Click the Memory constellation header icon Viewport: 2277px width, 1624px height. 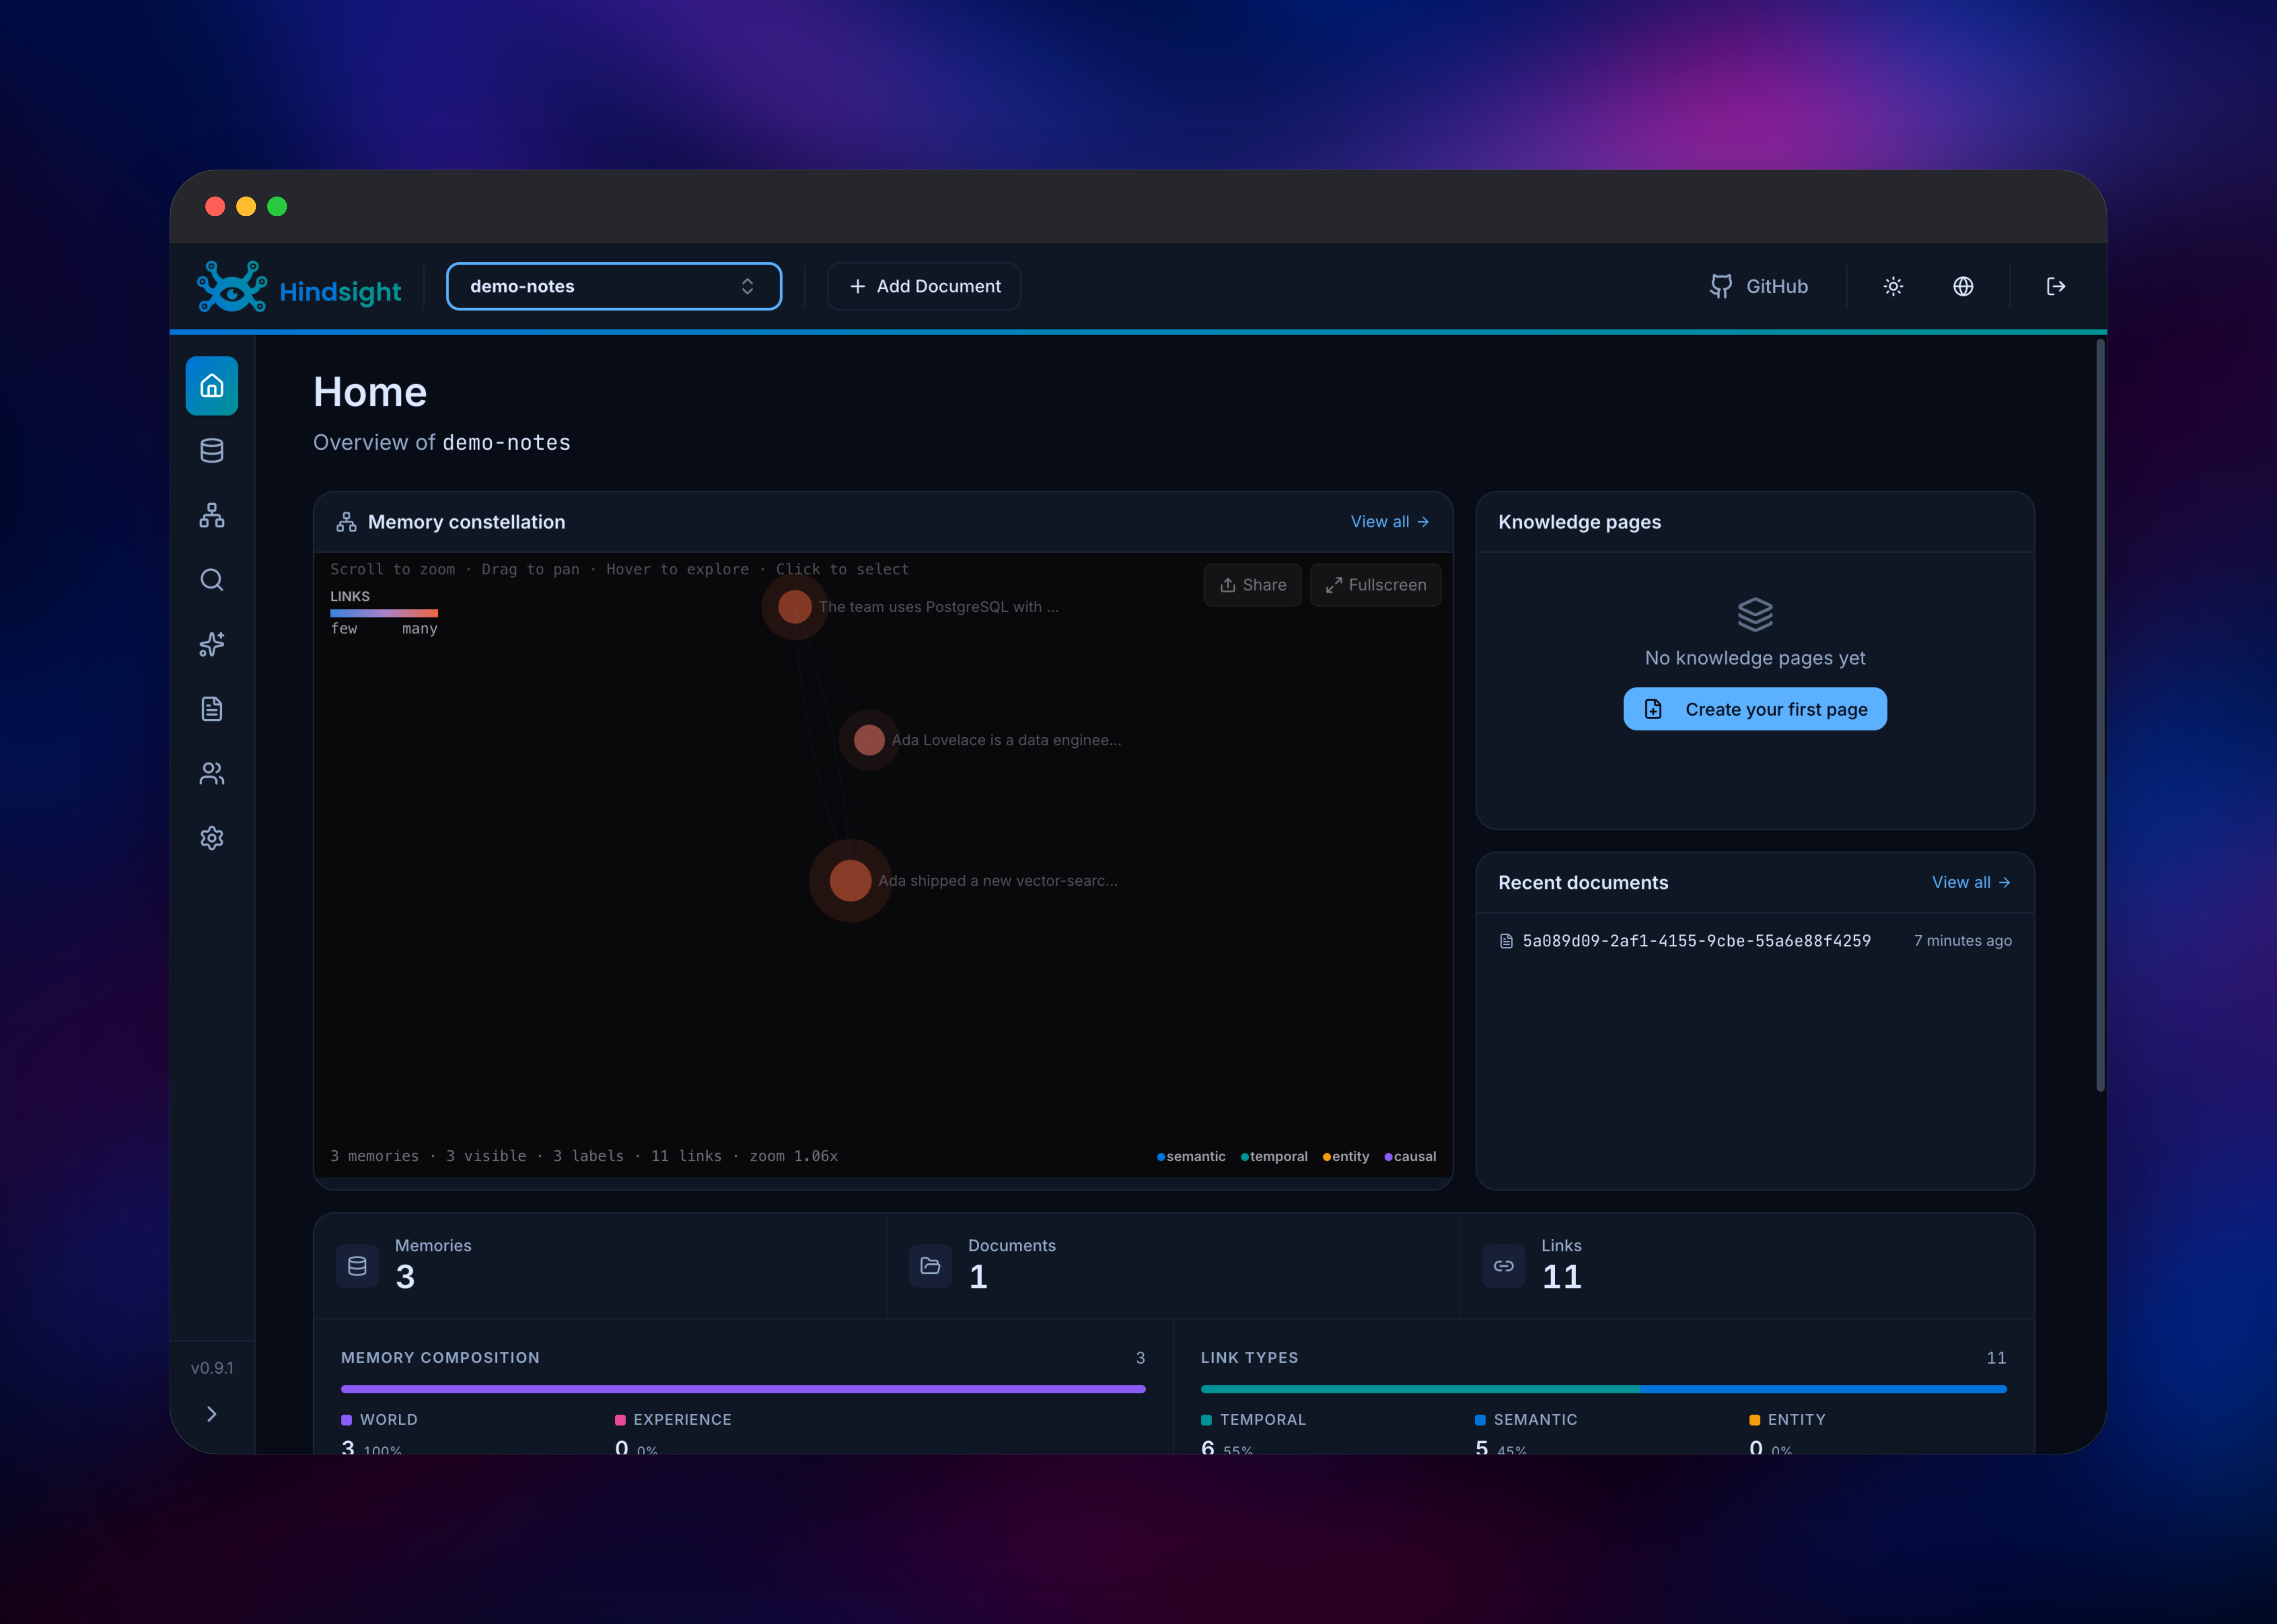[x=347, y=522]
